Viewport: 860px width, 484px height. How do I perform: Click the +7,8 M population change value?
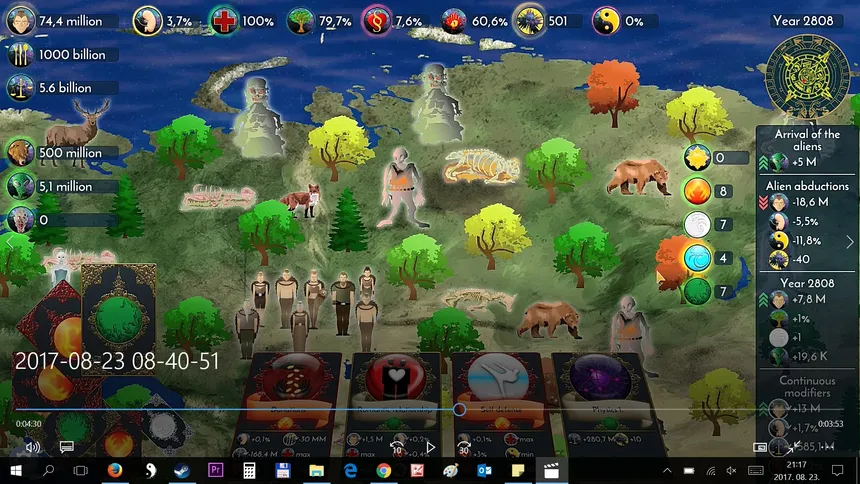coord(808,299)
